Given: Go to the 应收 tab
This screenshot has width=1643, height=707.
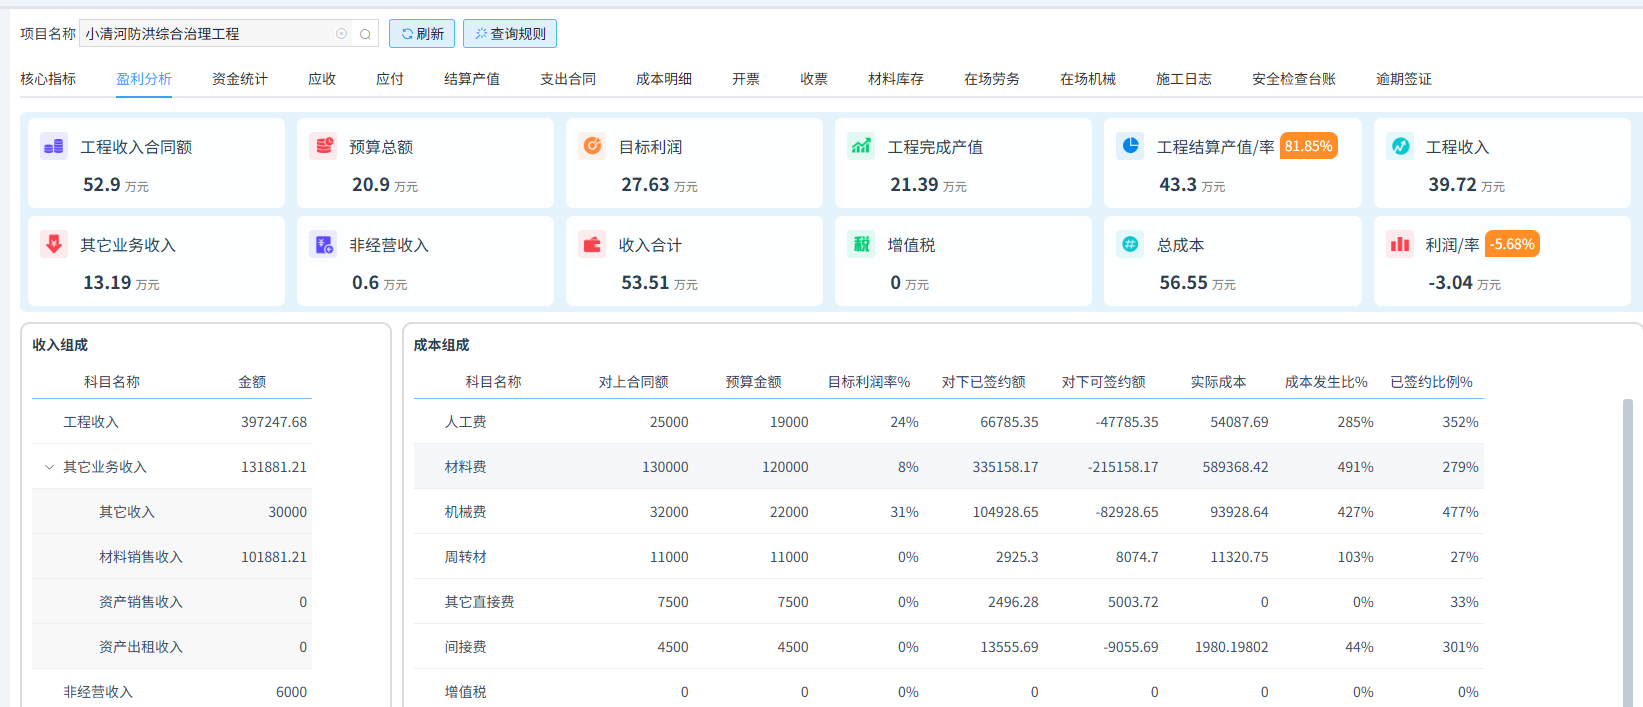Looking at the screenshot, I should (322, 79).
